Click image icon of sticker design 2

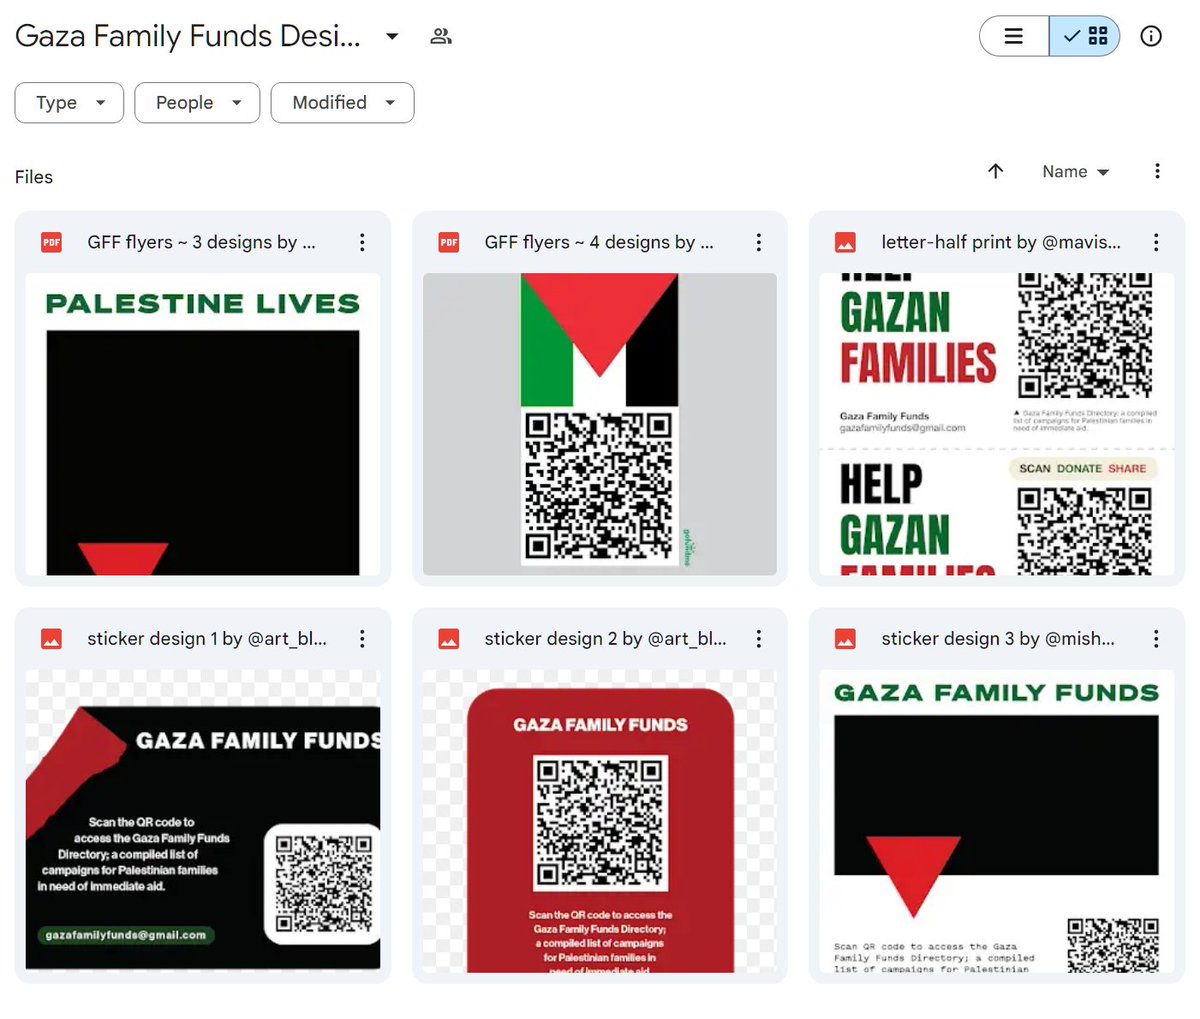449,638
